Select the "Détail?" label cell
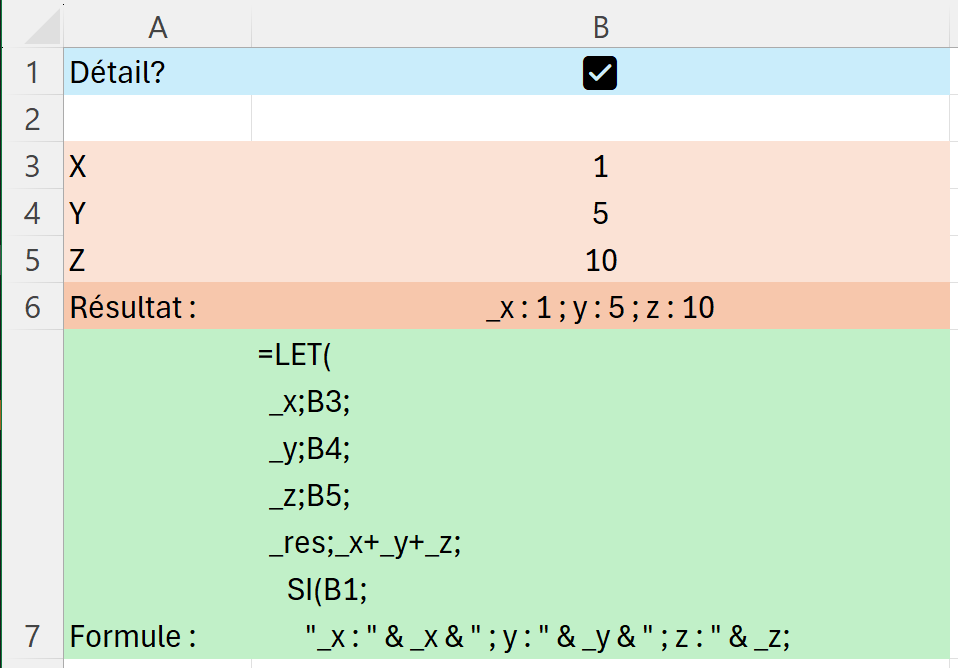The width and height of the screenshot is (958, 668). 157,73
